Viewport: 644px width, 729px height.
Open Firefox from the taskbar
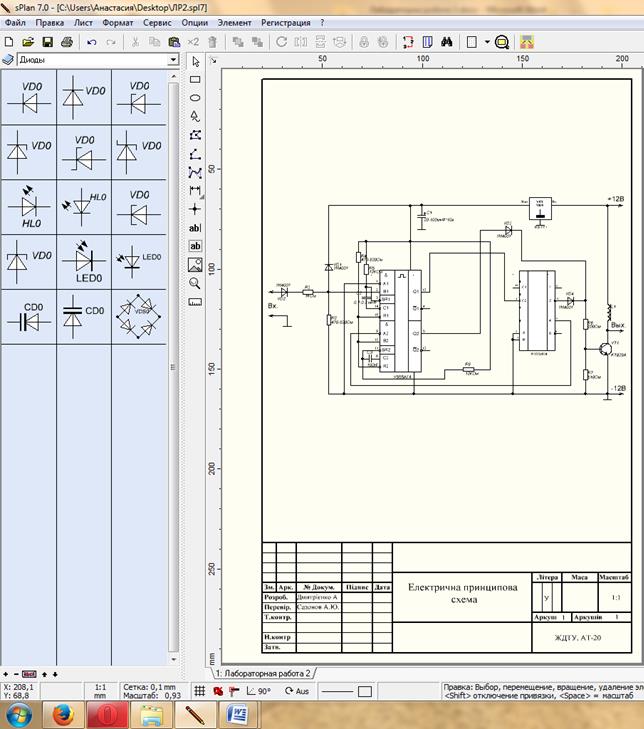point(63,715)
